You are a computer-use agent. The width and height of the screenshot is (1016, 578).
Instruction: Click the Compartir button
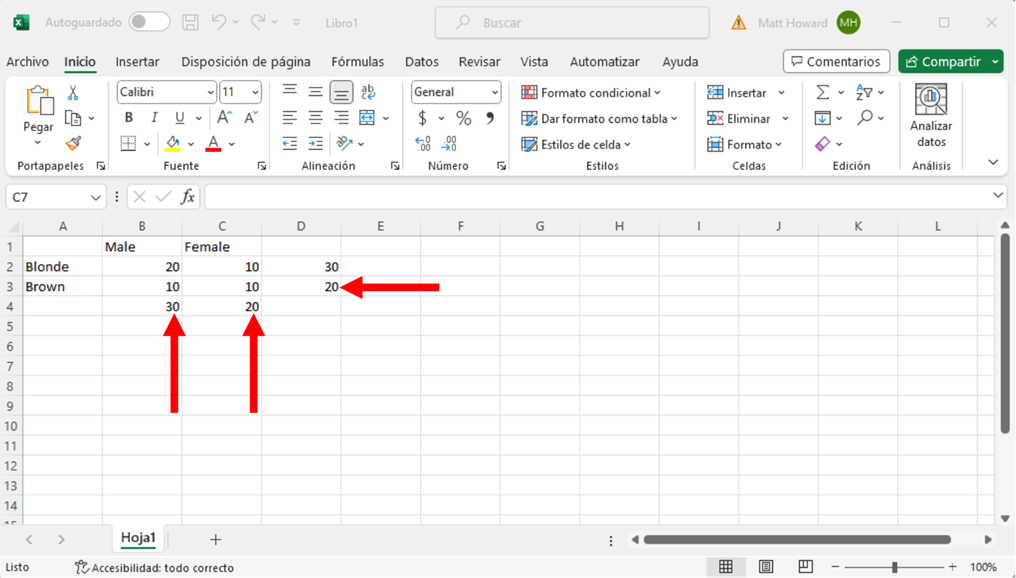pyautogui.click(x=942, y=62)
